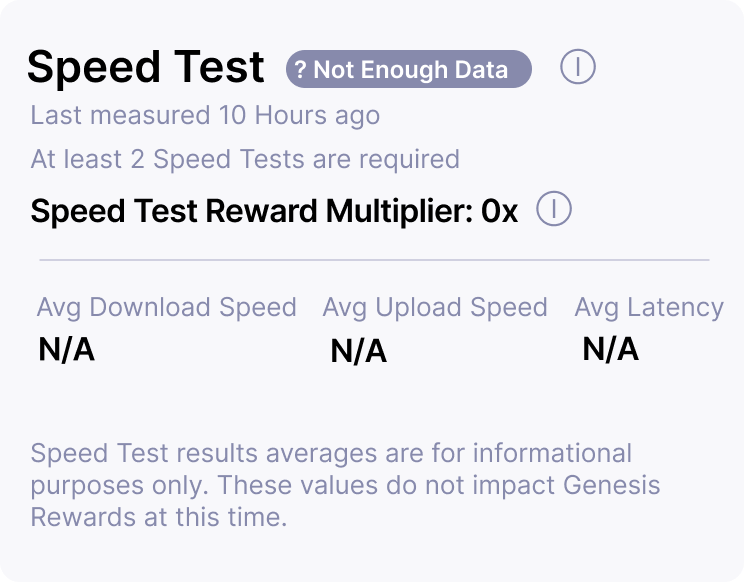Click the 0x multiplier value

pyautogui.click(x=499, y=211)
